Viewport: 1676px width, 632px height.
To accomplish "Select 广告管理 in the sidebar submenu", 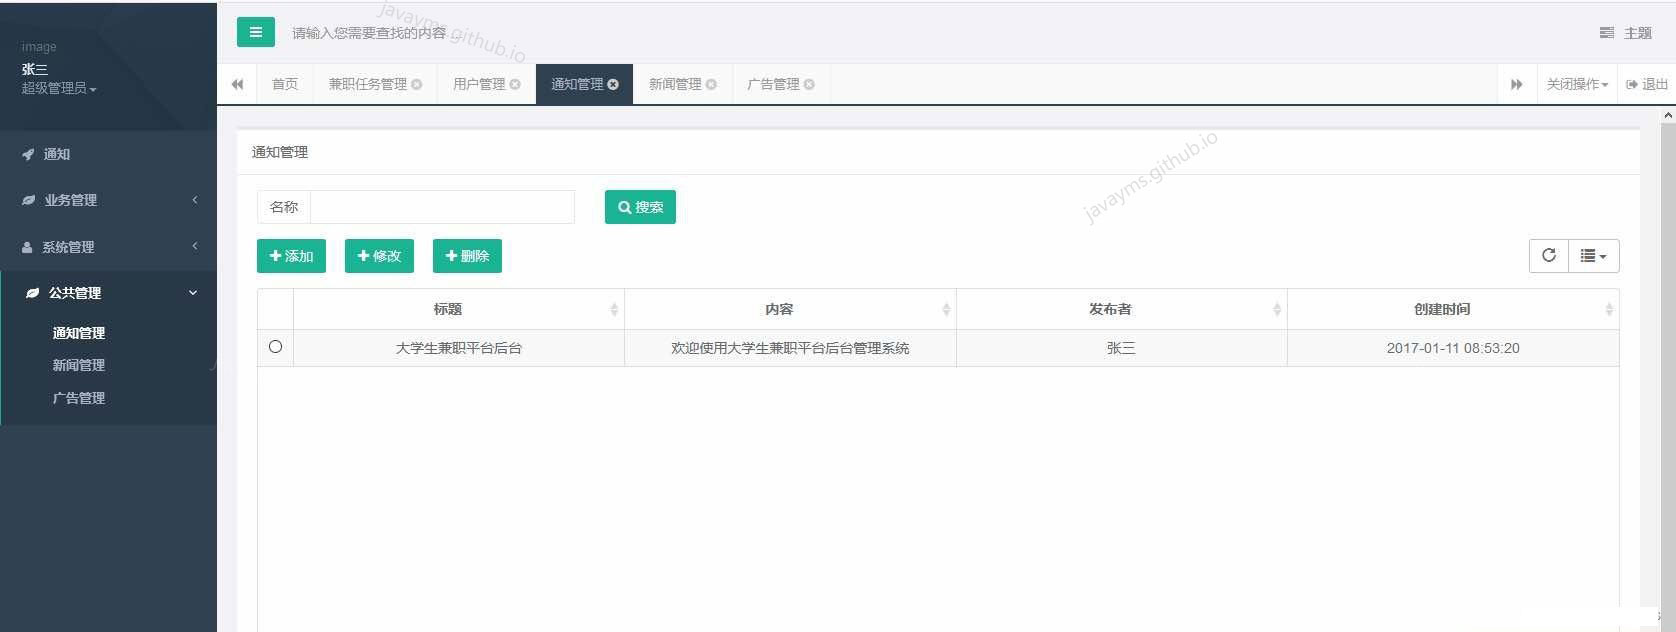I will point(79,398).
